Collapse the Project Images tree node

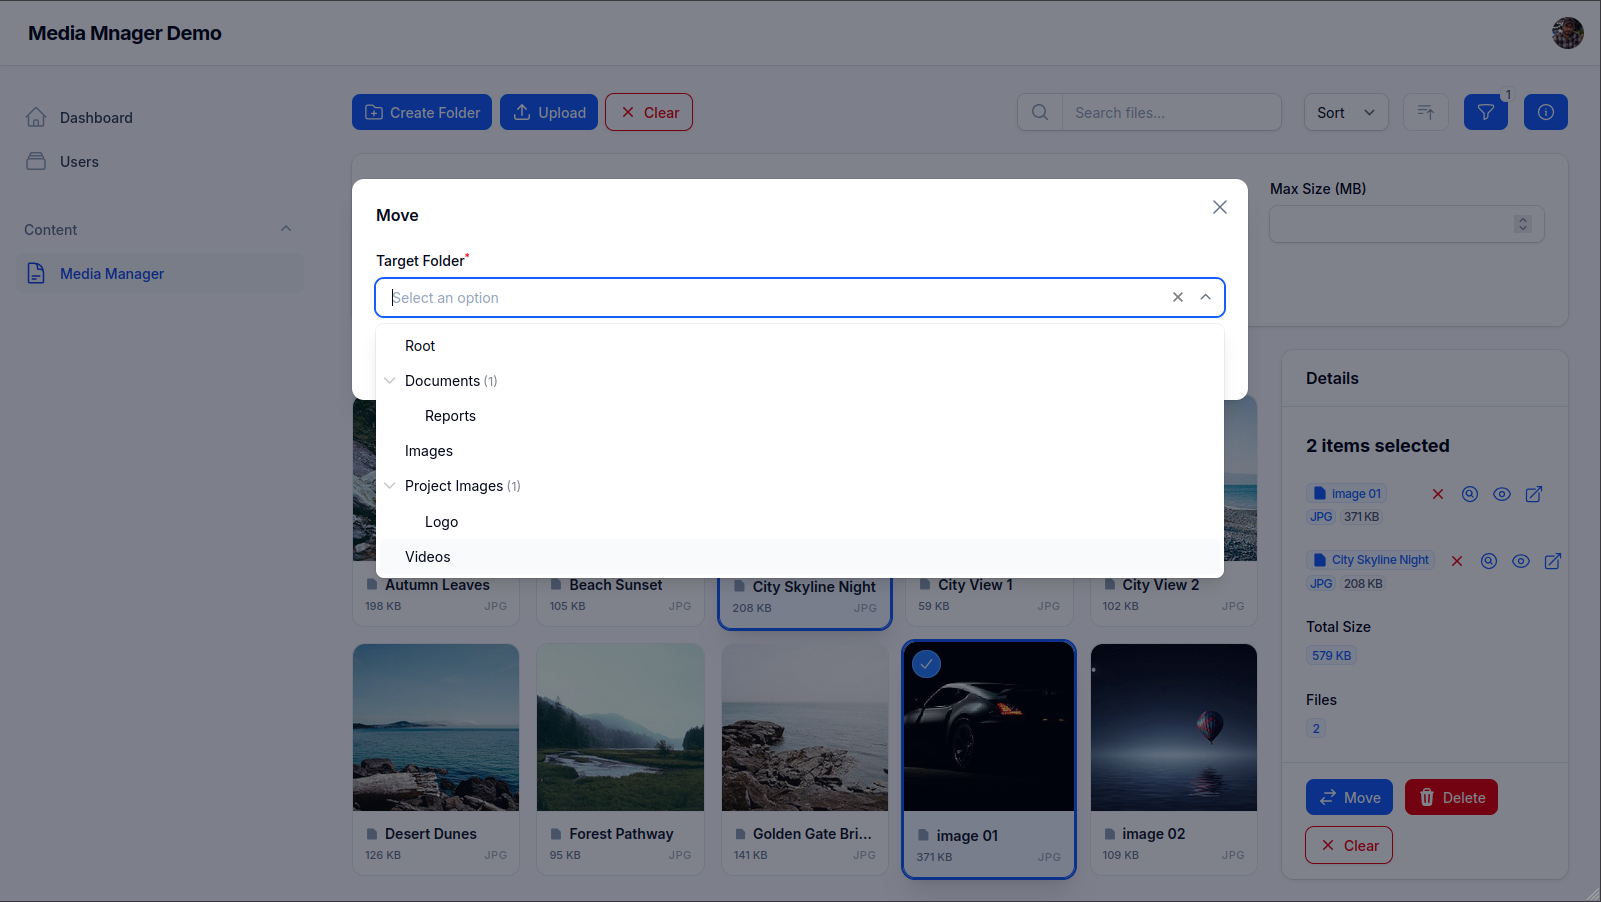[390, 486]
